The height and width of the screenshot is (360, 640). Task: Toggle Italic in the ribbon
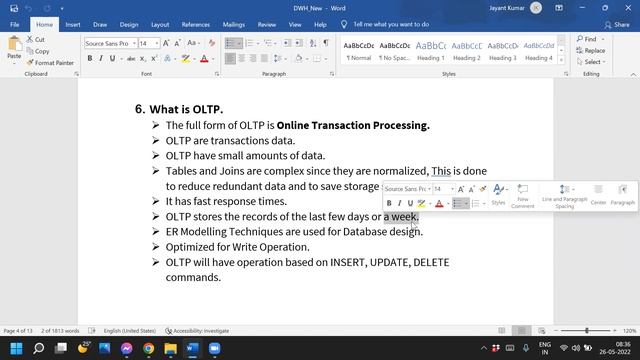101,59
